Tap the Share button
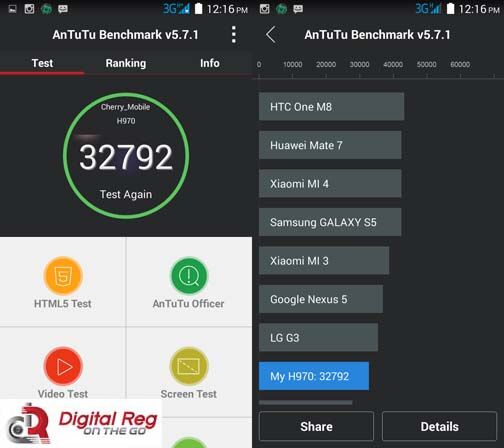The image size is (504, 448). click(316, 426)
